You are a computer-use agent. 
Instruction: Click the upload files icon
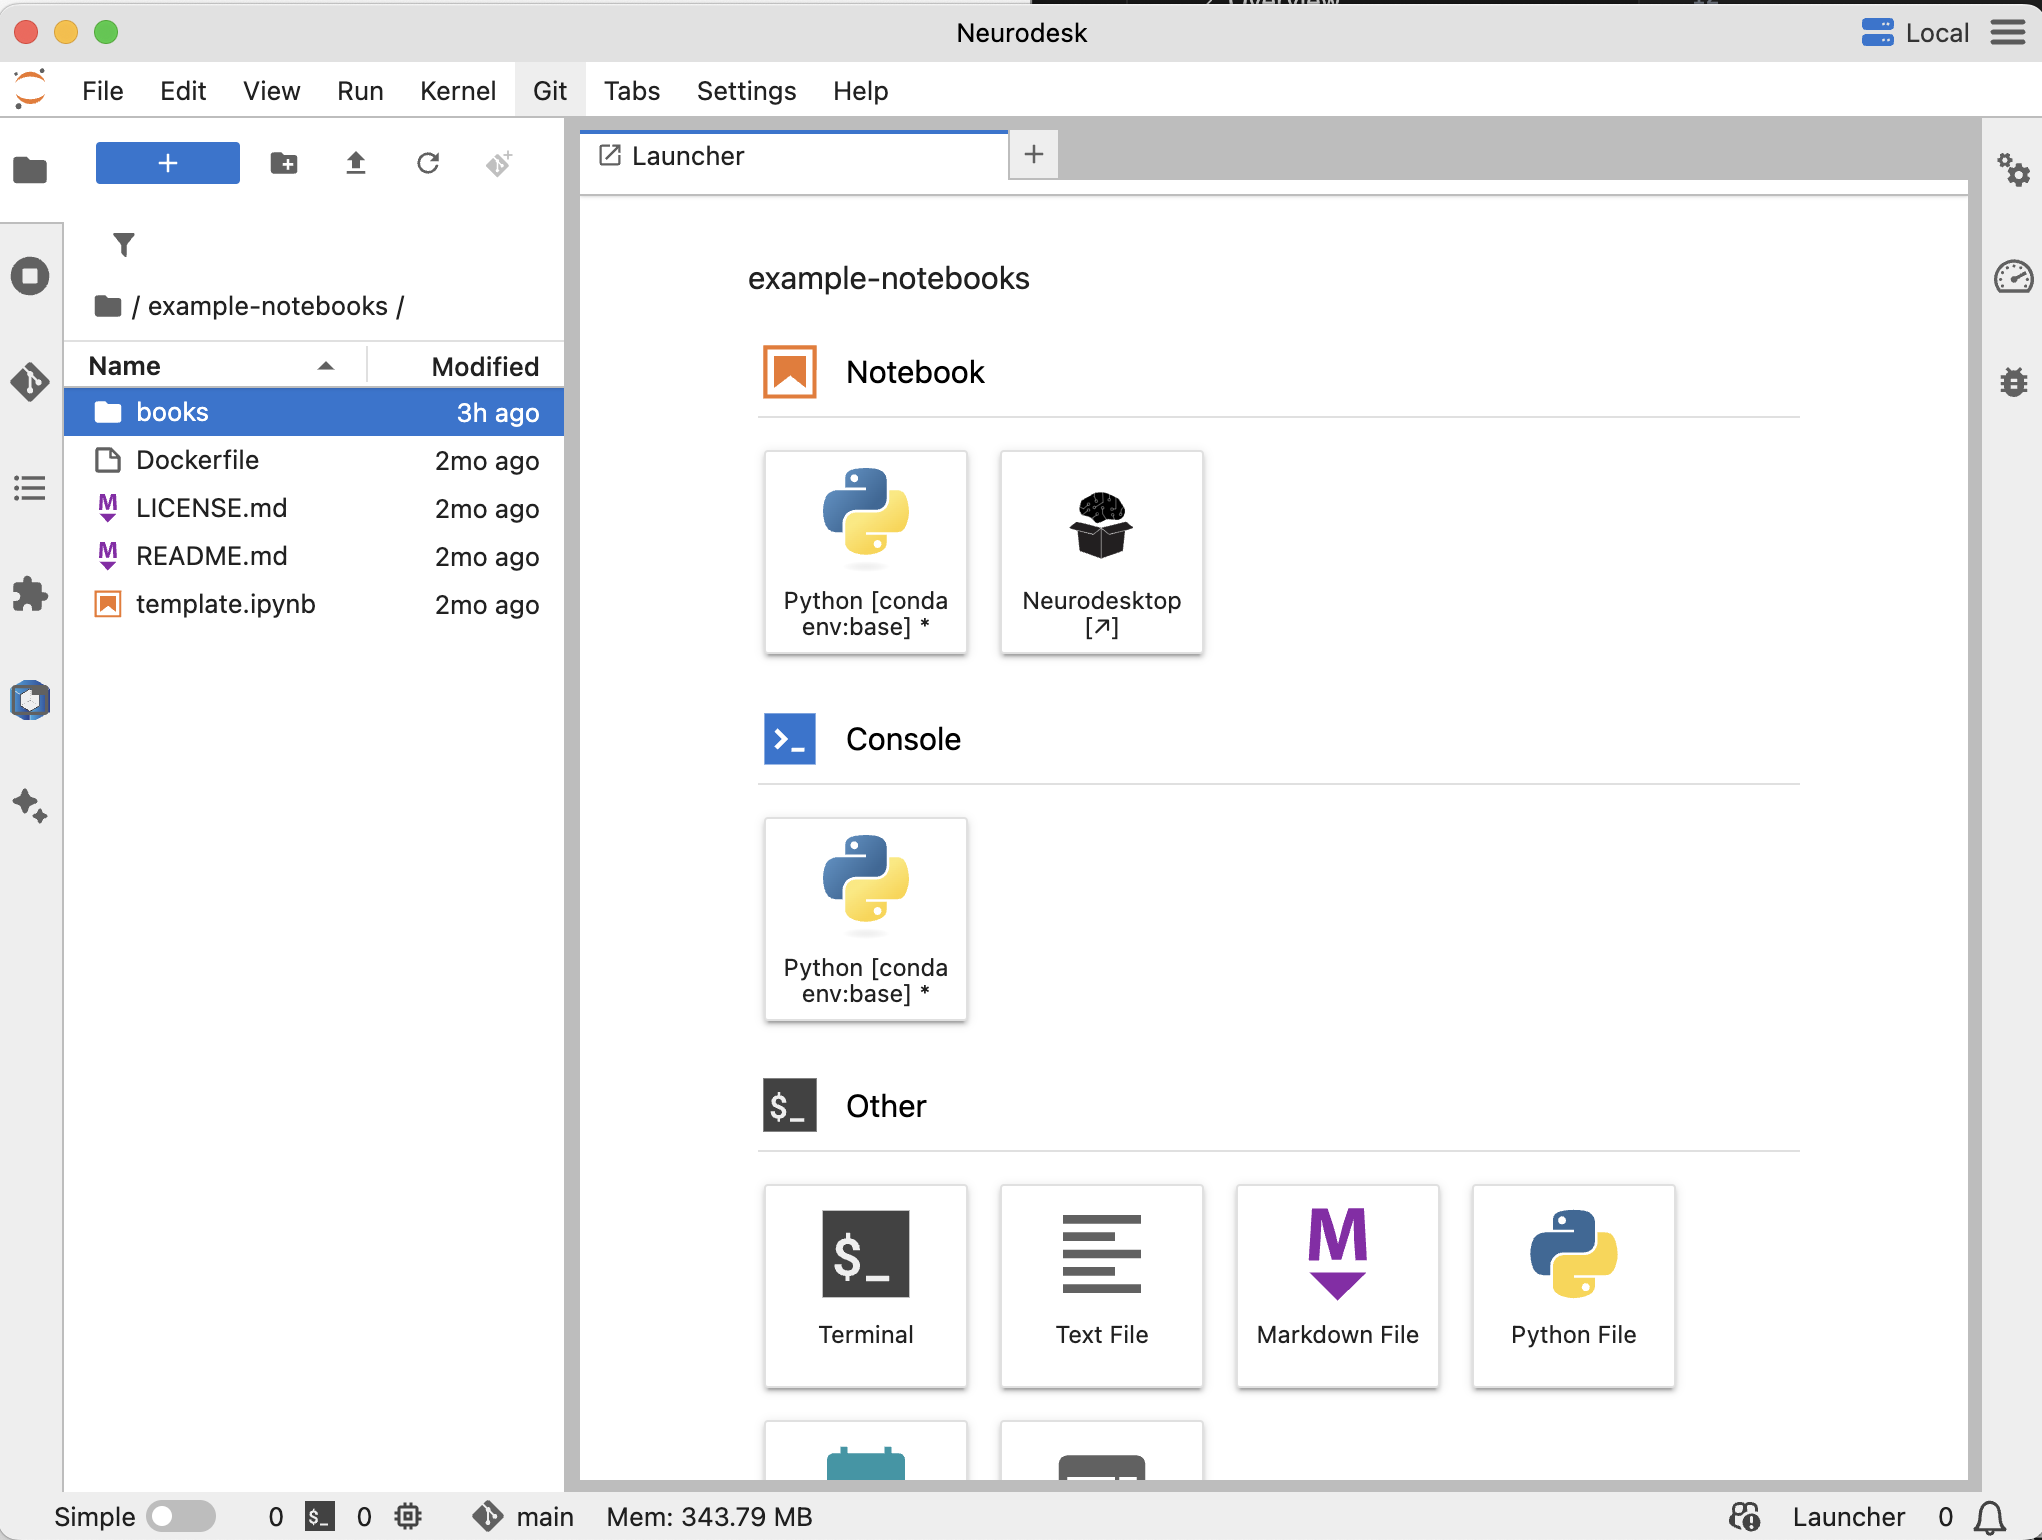[355, 163]
